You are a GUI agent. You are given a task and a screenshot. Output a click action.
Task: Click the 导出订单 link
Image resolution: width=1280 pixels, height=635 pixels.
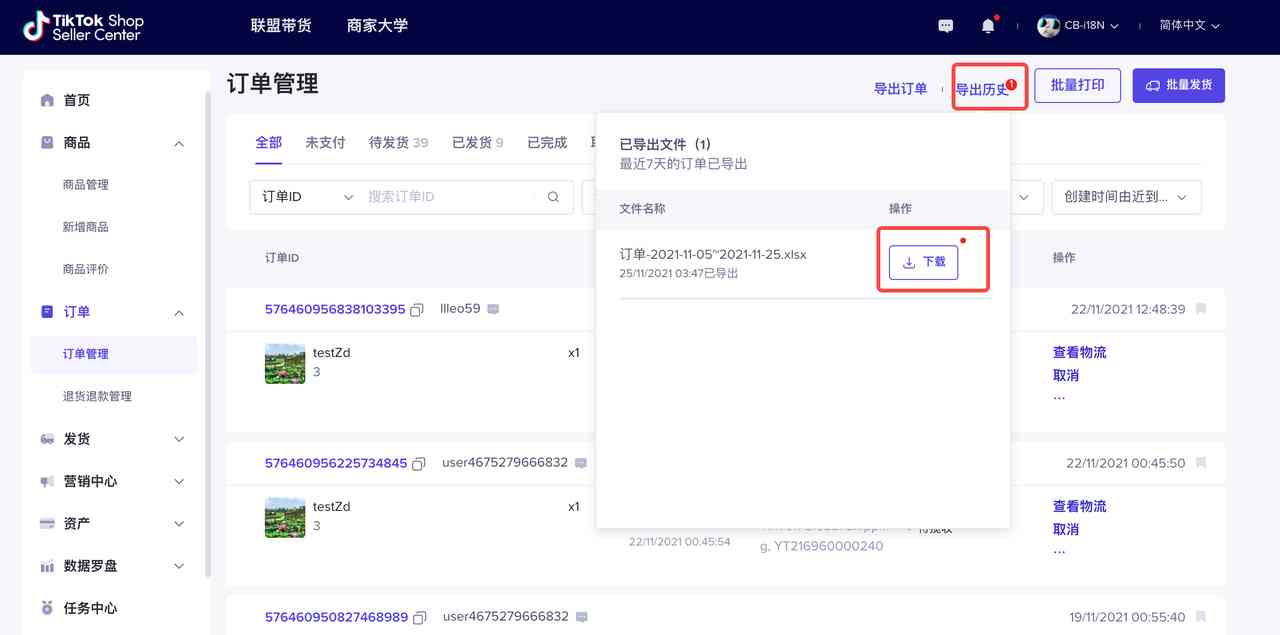point(900,89)
